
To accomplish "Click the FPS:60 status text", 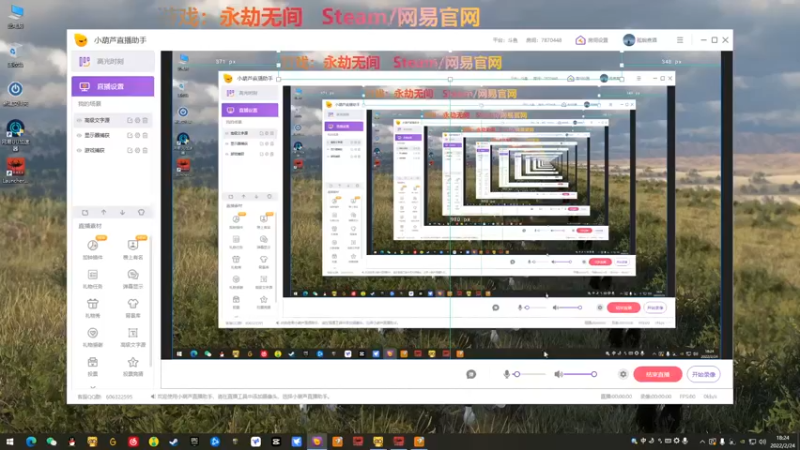I will (x=688, y=396).
